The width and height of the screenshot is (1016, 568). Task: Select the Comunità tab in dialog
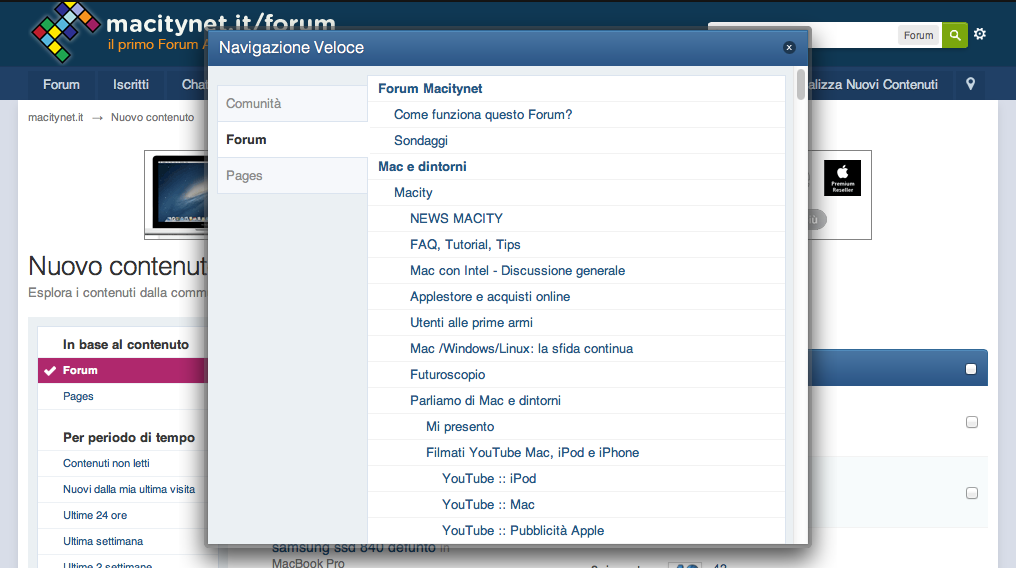pyautogui.click(x=292, y=104)
